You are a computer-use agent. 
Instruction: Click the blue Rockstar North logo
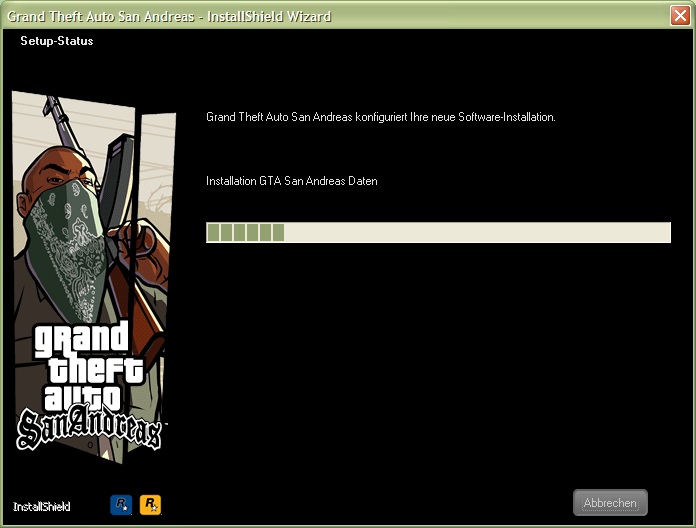click(121, 504)
